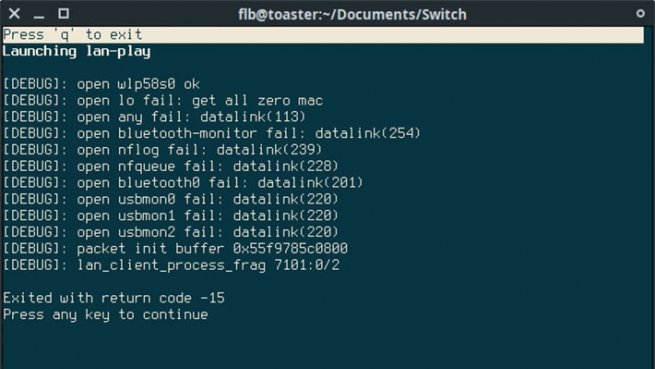Click the window title flb@toaster:~/Documents/Switch
655x369 pixels.
coord(352,15)
